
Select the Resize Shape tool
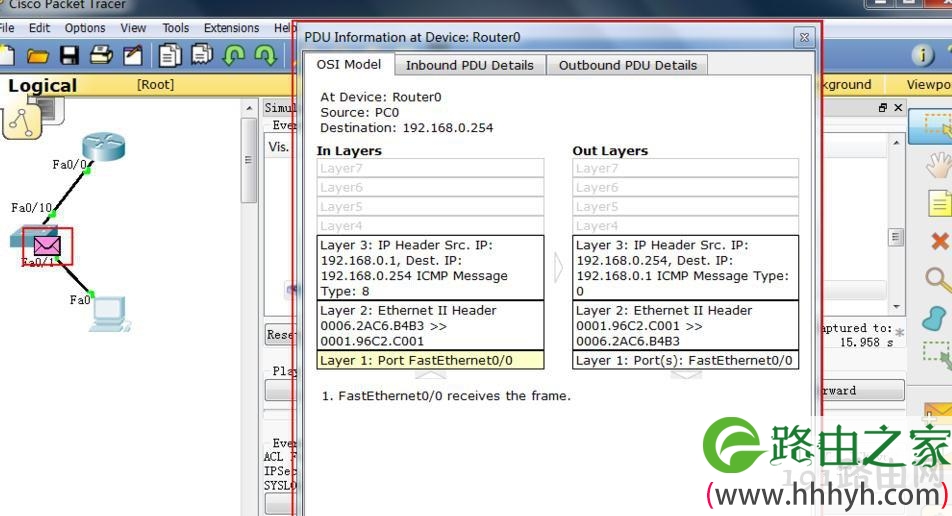click(x=937, y=355)
